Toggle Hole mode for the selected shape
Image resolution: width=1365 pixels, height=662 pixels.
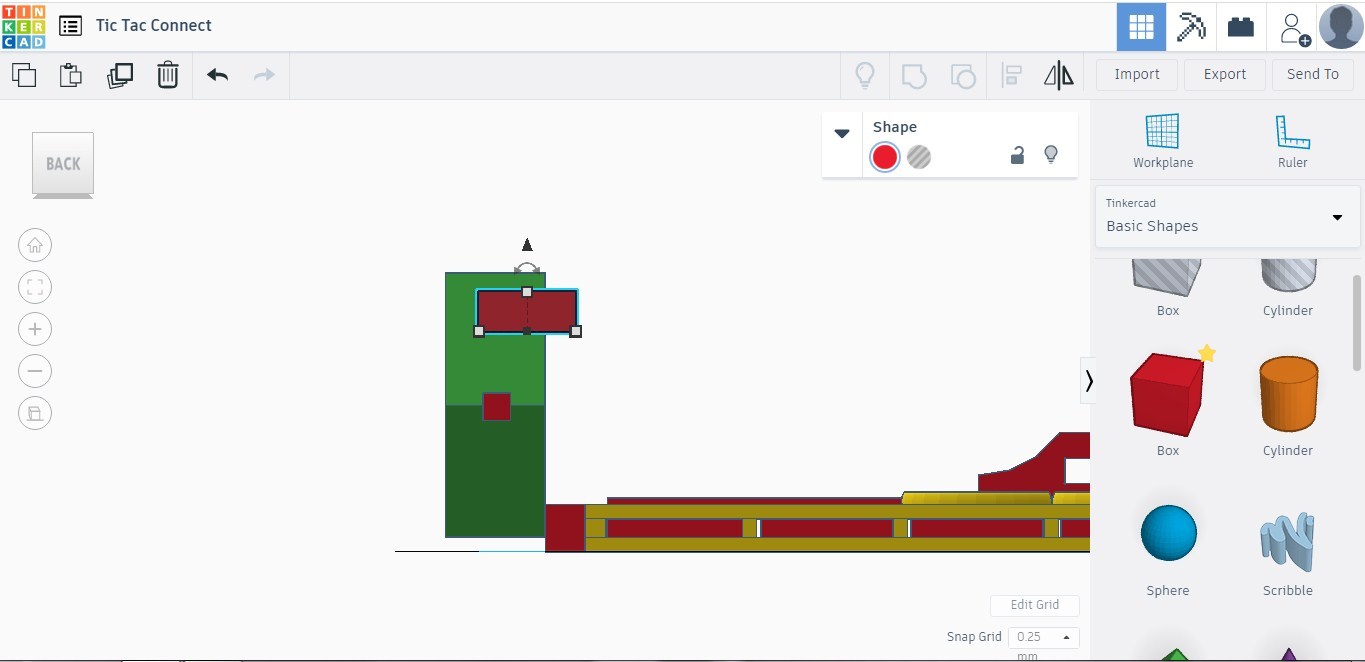[x=918, y=156]
